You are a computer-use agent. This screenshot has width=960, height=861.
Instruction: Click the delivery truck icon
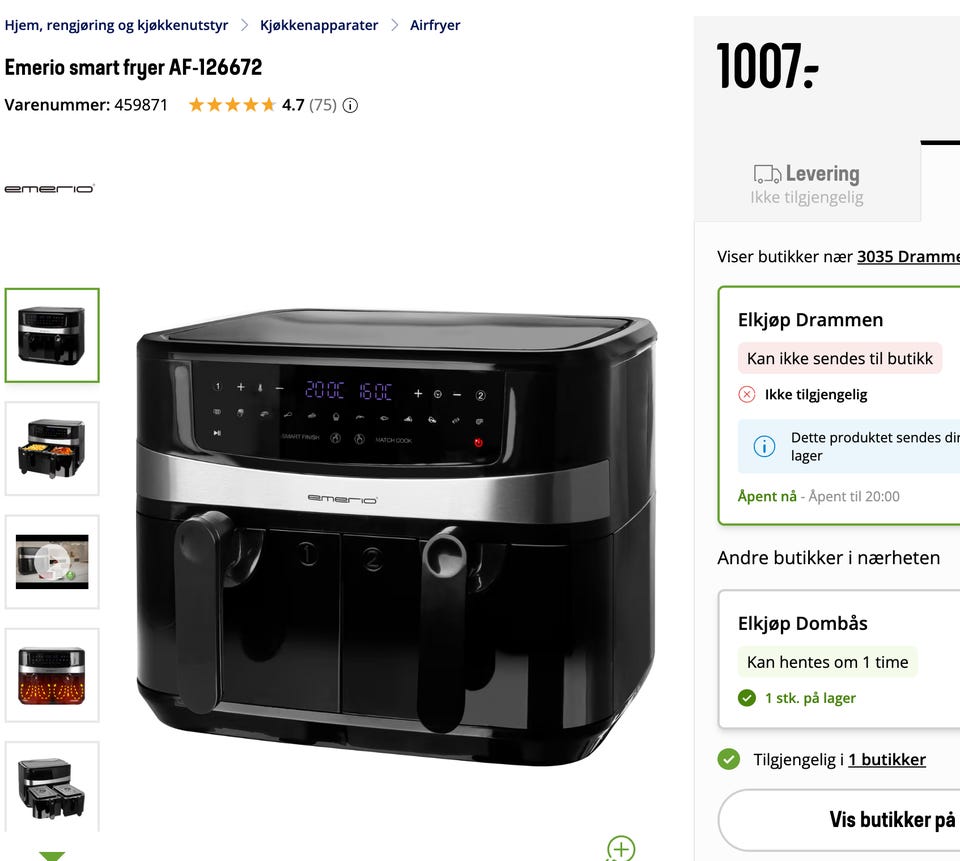[767, 174]
